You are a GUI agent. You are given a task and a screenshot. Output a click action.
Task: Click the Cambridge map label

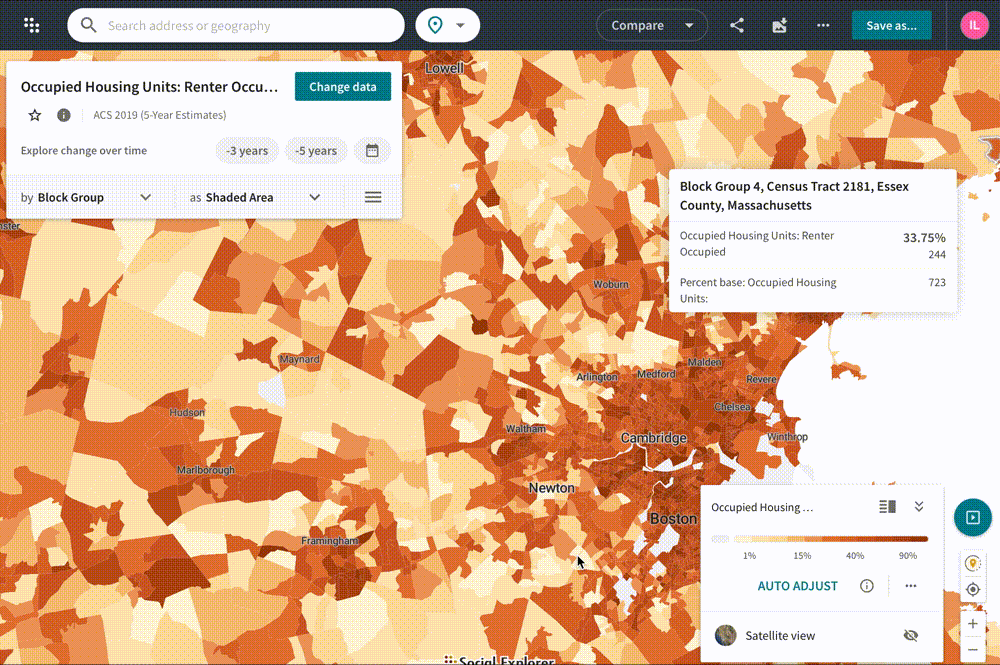tap(654, 438)
